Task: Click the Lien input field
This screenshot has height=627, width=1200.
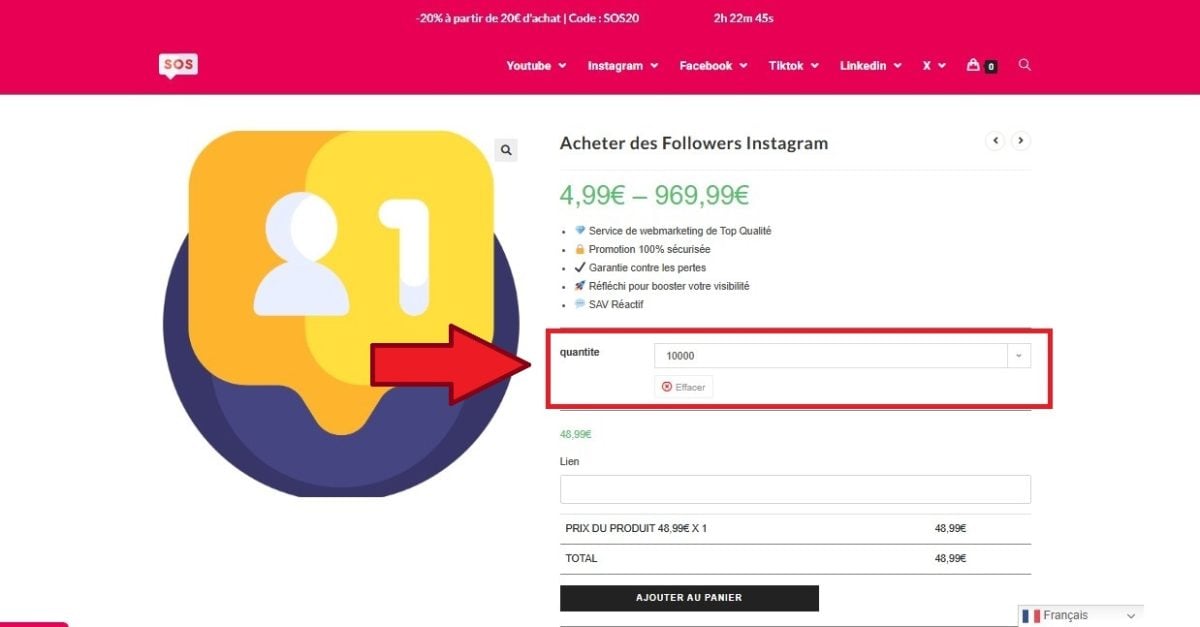Action: pyautogui.click(x=795, y=490)
